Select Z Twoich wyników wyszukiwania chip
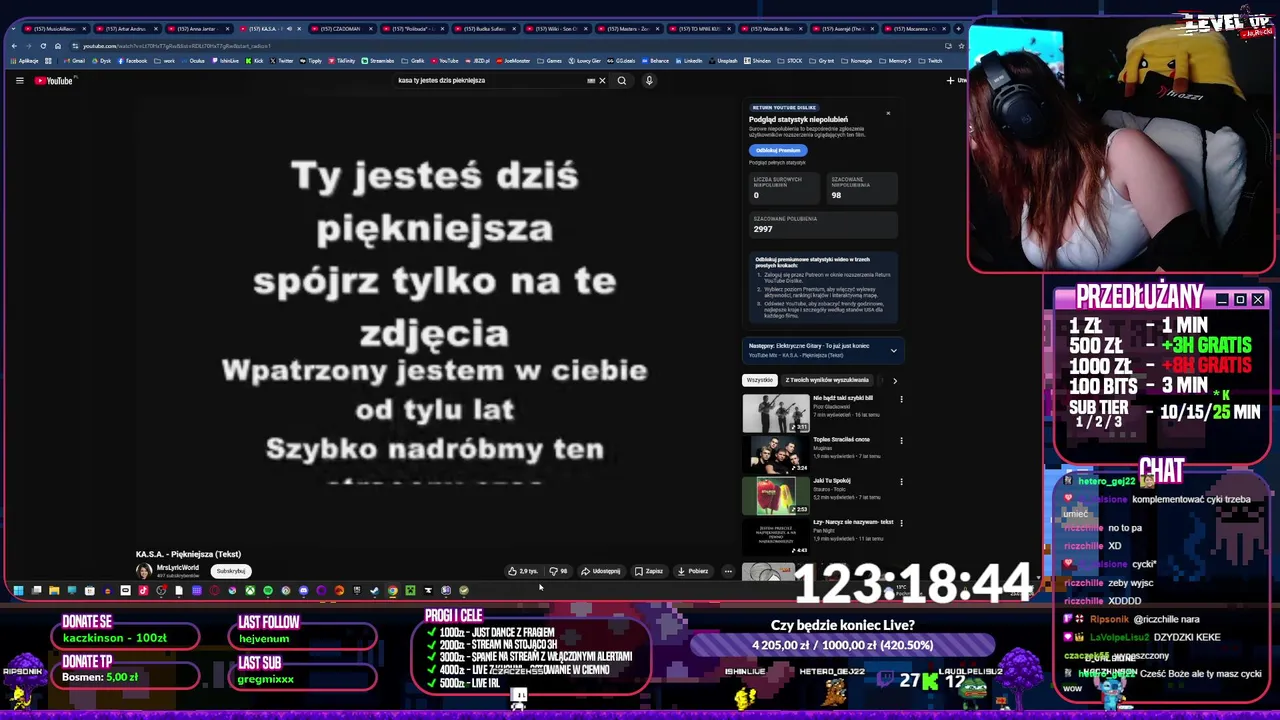Viewport: 1280px width, 720px height. (827, 380)
